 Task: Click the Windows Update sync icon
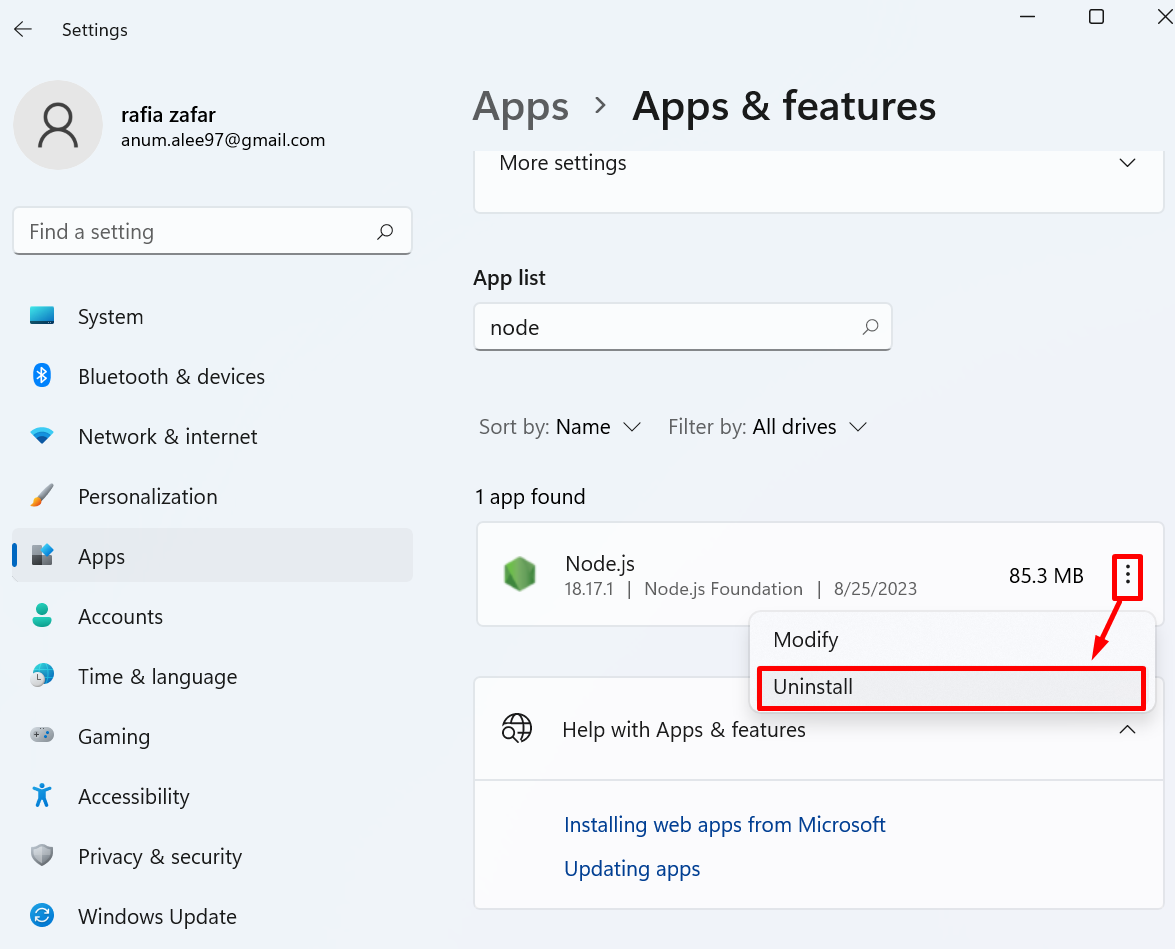(x=42, y=915)
